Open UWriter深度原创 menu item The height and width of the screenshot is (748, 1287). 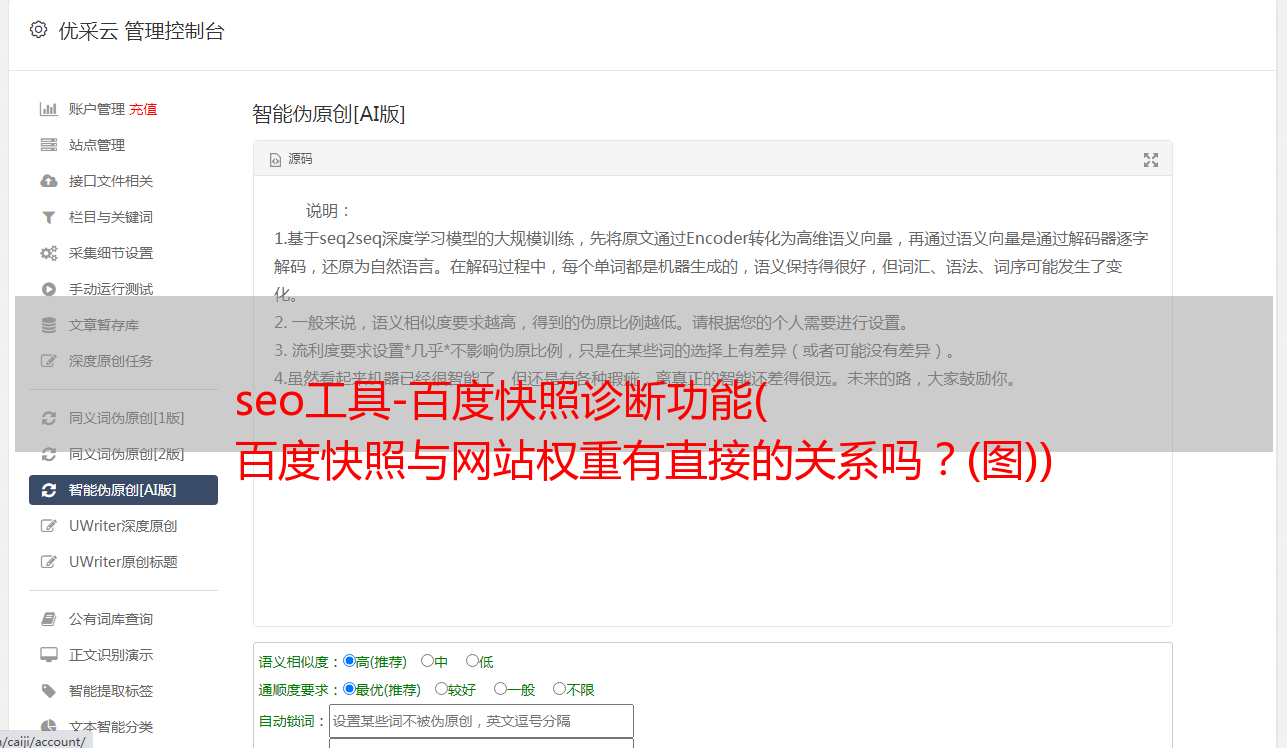click(x=123, y=526)
